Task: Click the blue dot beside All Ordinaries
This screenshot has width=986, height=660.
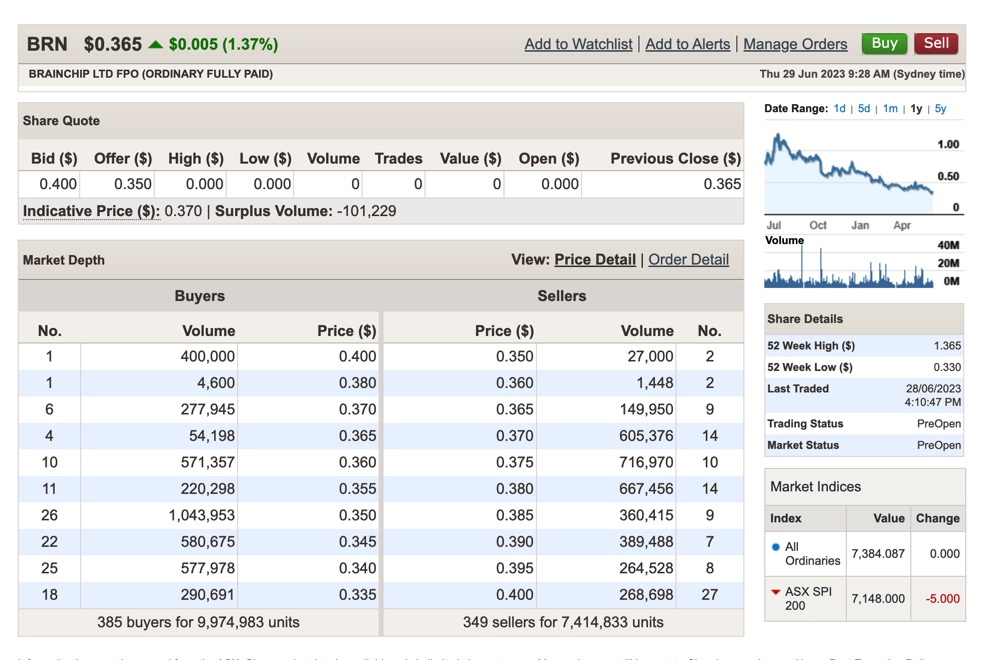Action: pos(775,547)
